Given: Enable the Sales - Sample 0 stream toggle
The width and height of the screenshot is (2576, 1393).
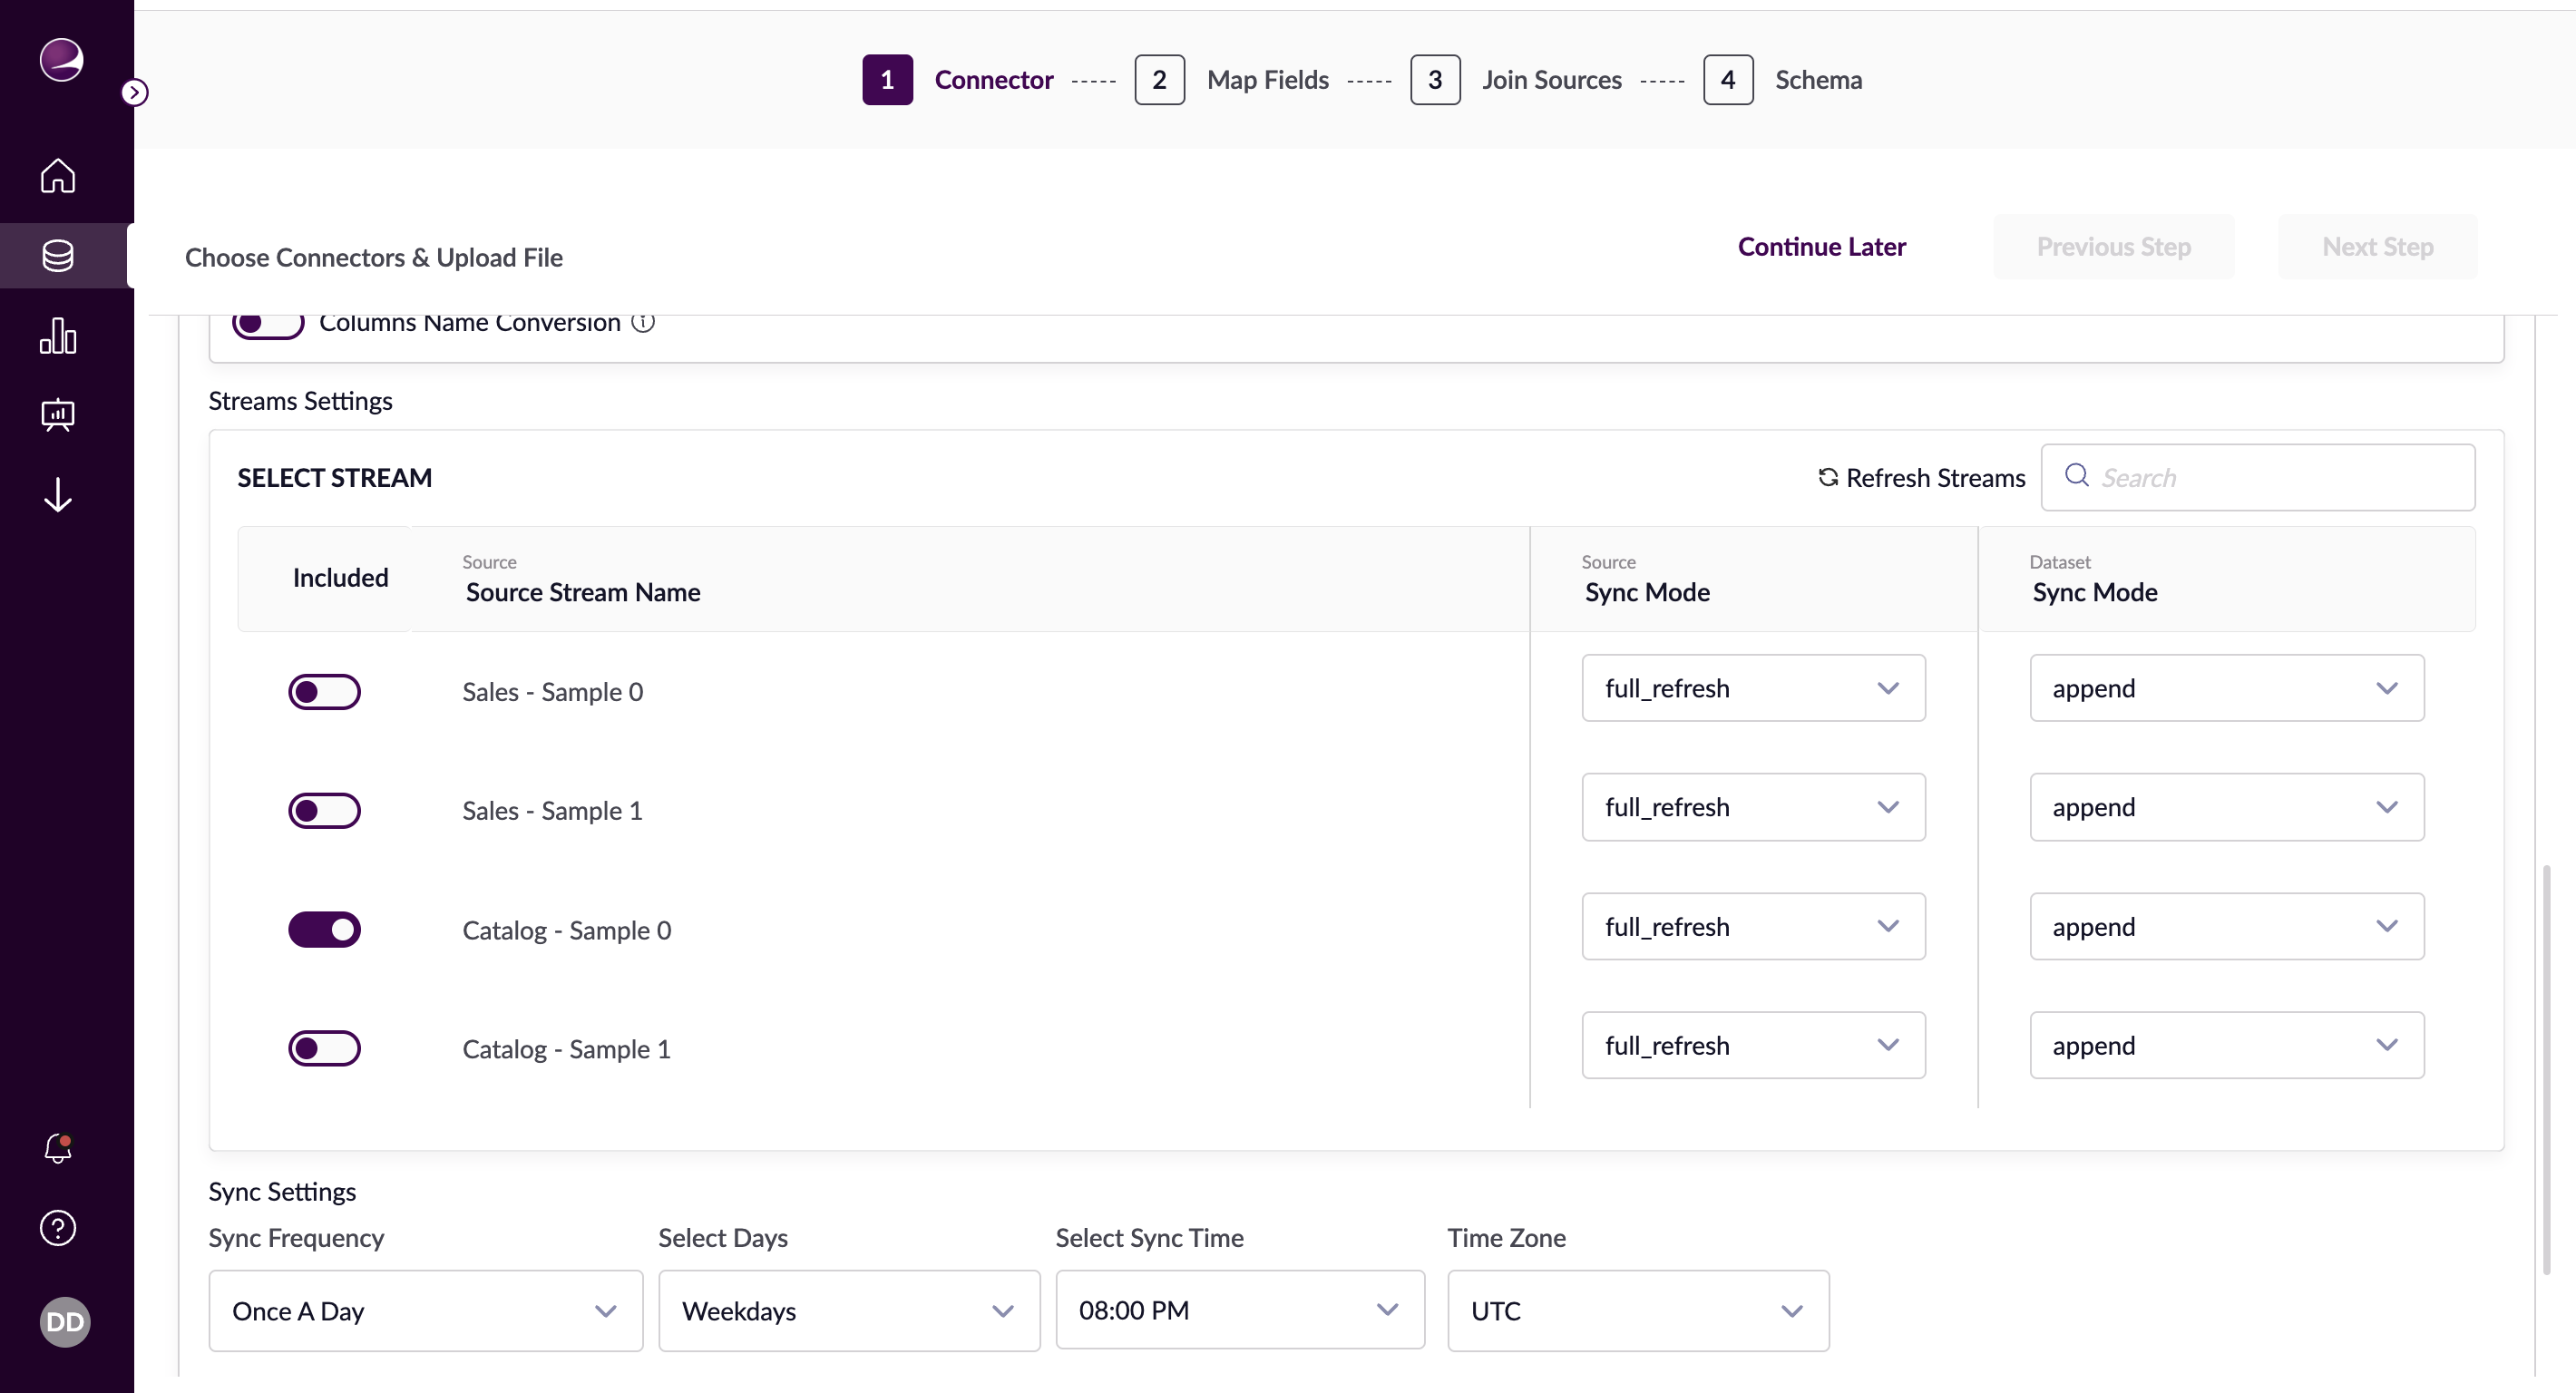Looking at the screenshot, I should click(x=324, y=692).
